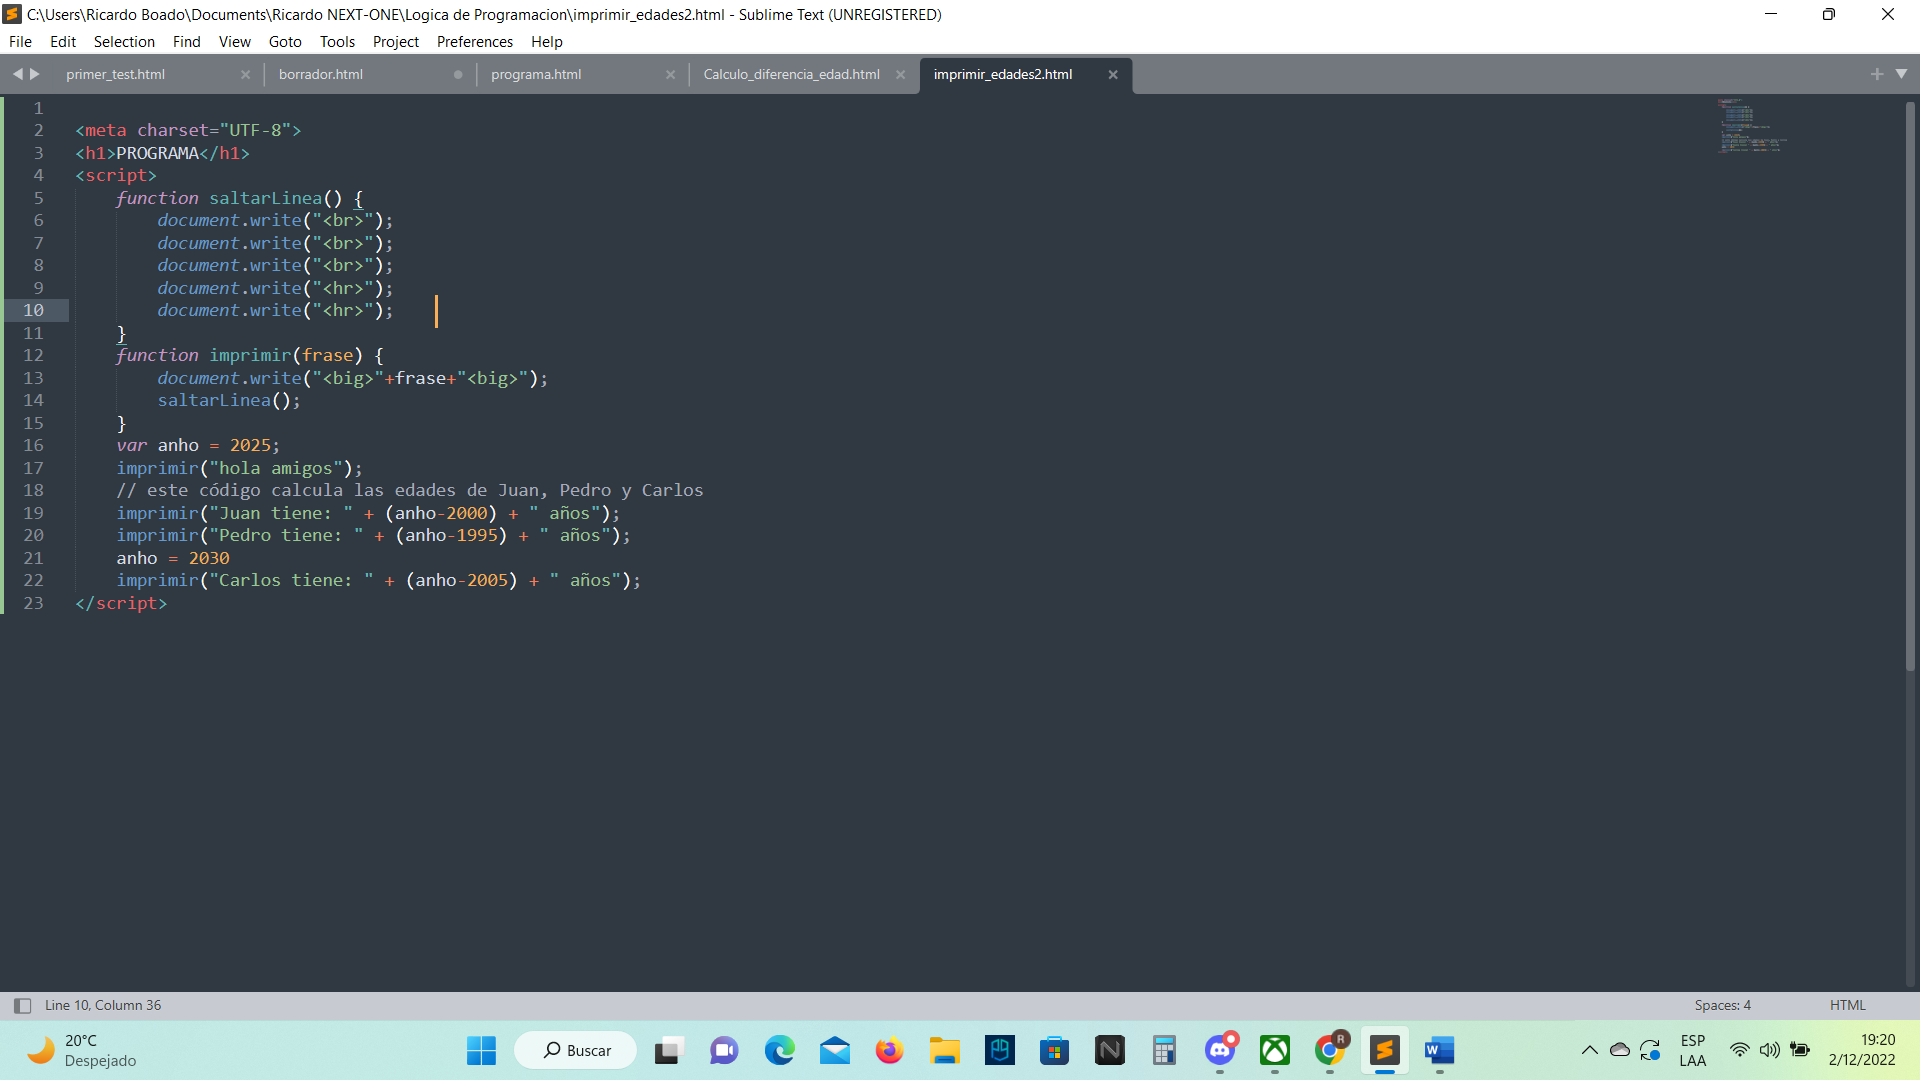Viewport: 1920px width, 1080px height.
Task: Click the 'anho = 2030' line
Action: pos(173,558)
